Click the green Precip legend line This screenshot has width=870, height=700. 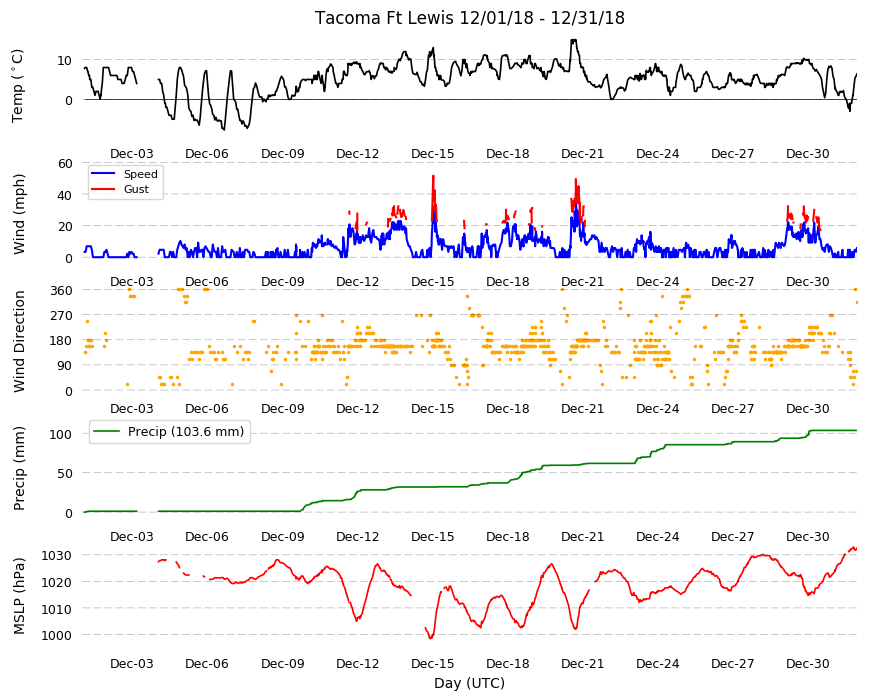(107, 432)
